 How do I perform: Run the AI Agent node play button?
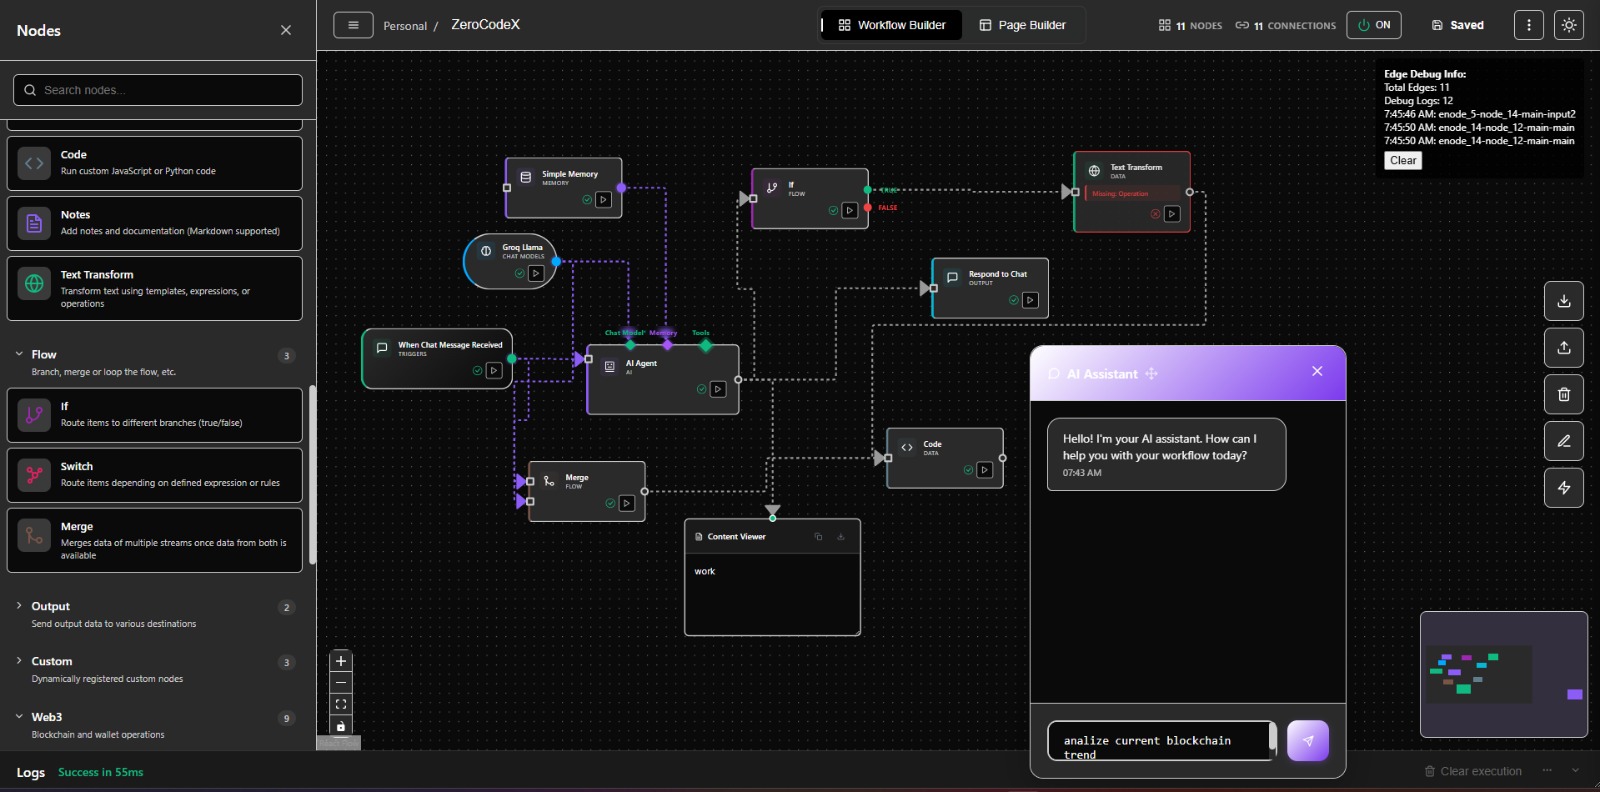click(718, 390)
